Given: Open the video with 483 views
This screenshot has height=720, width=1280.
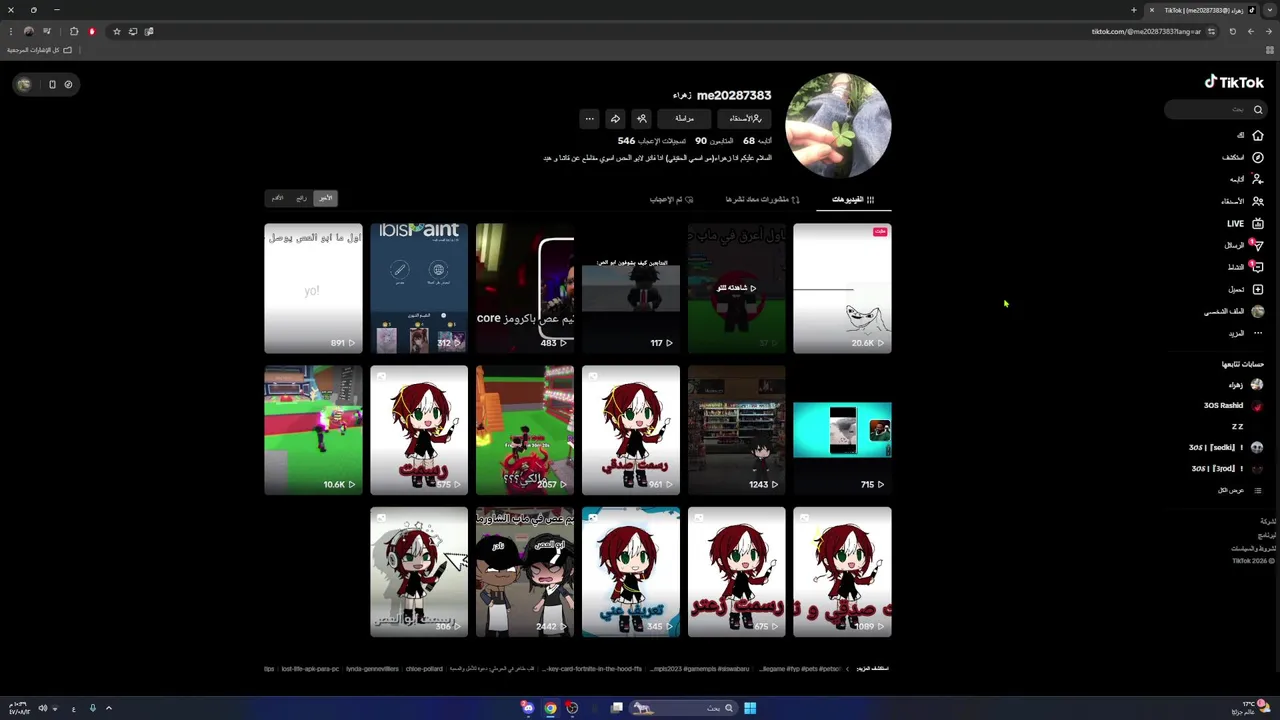Looking at the screenshot, I should 525,288.
